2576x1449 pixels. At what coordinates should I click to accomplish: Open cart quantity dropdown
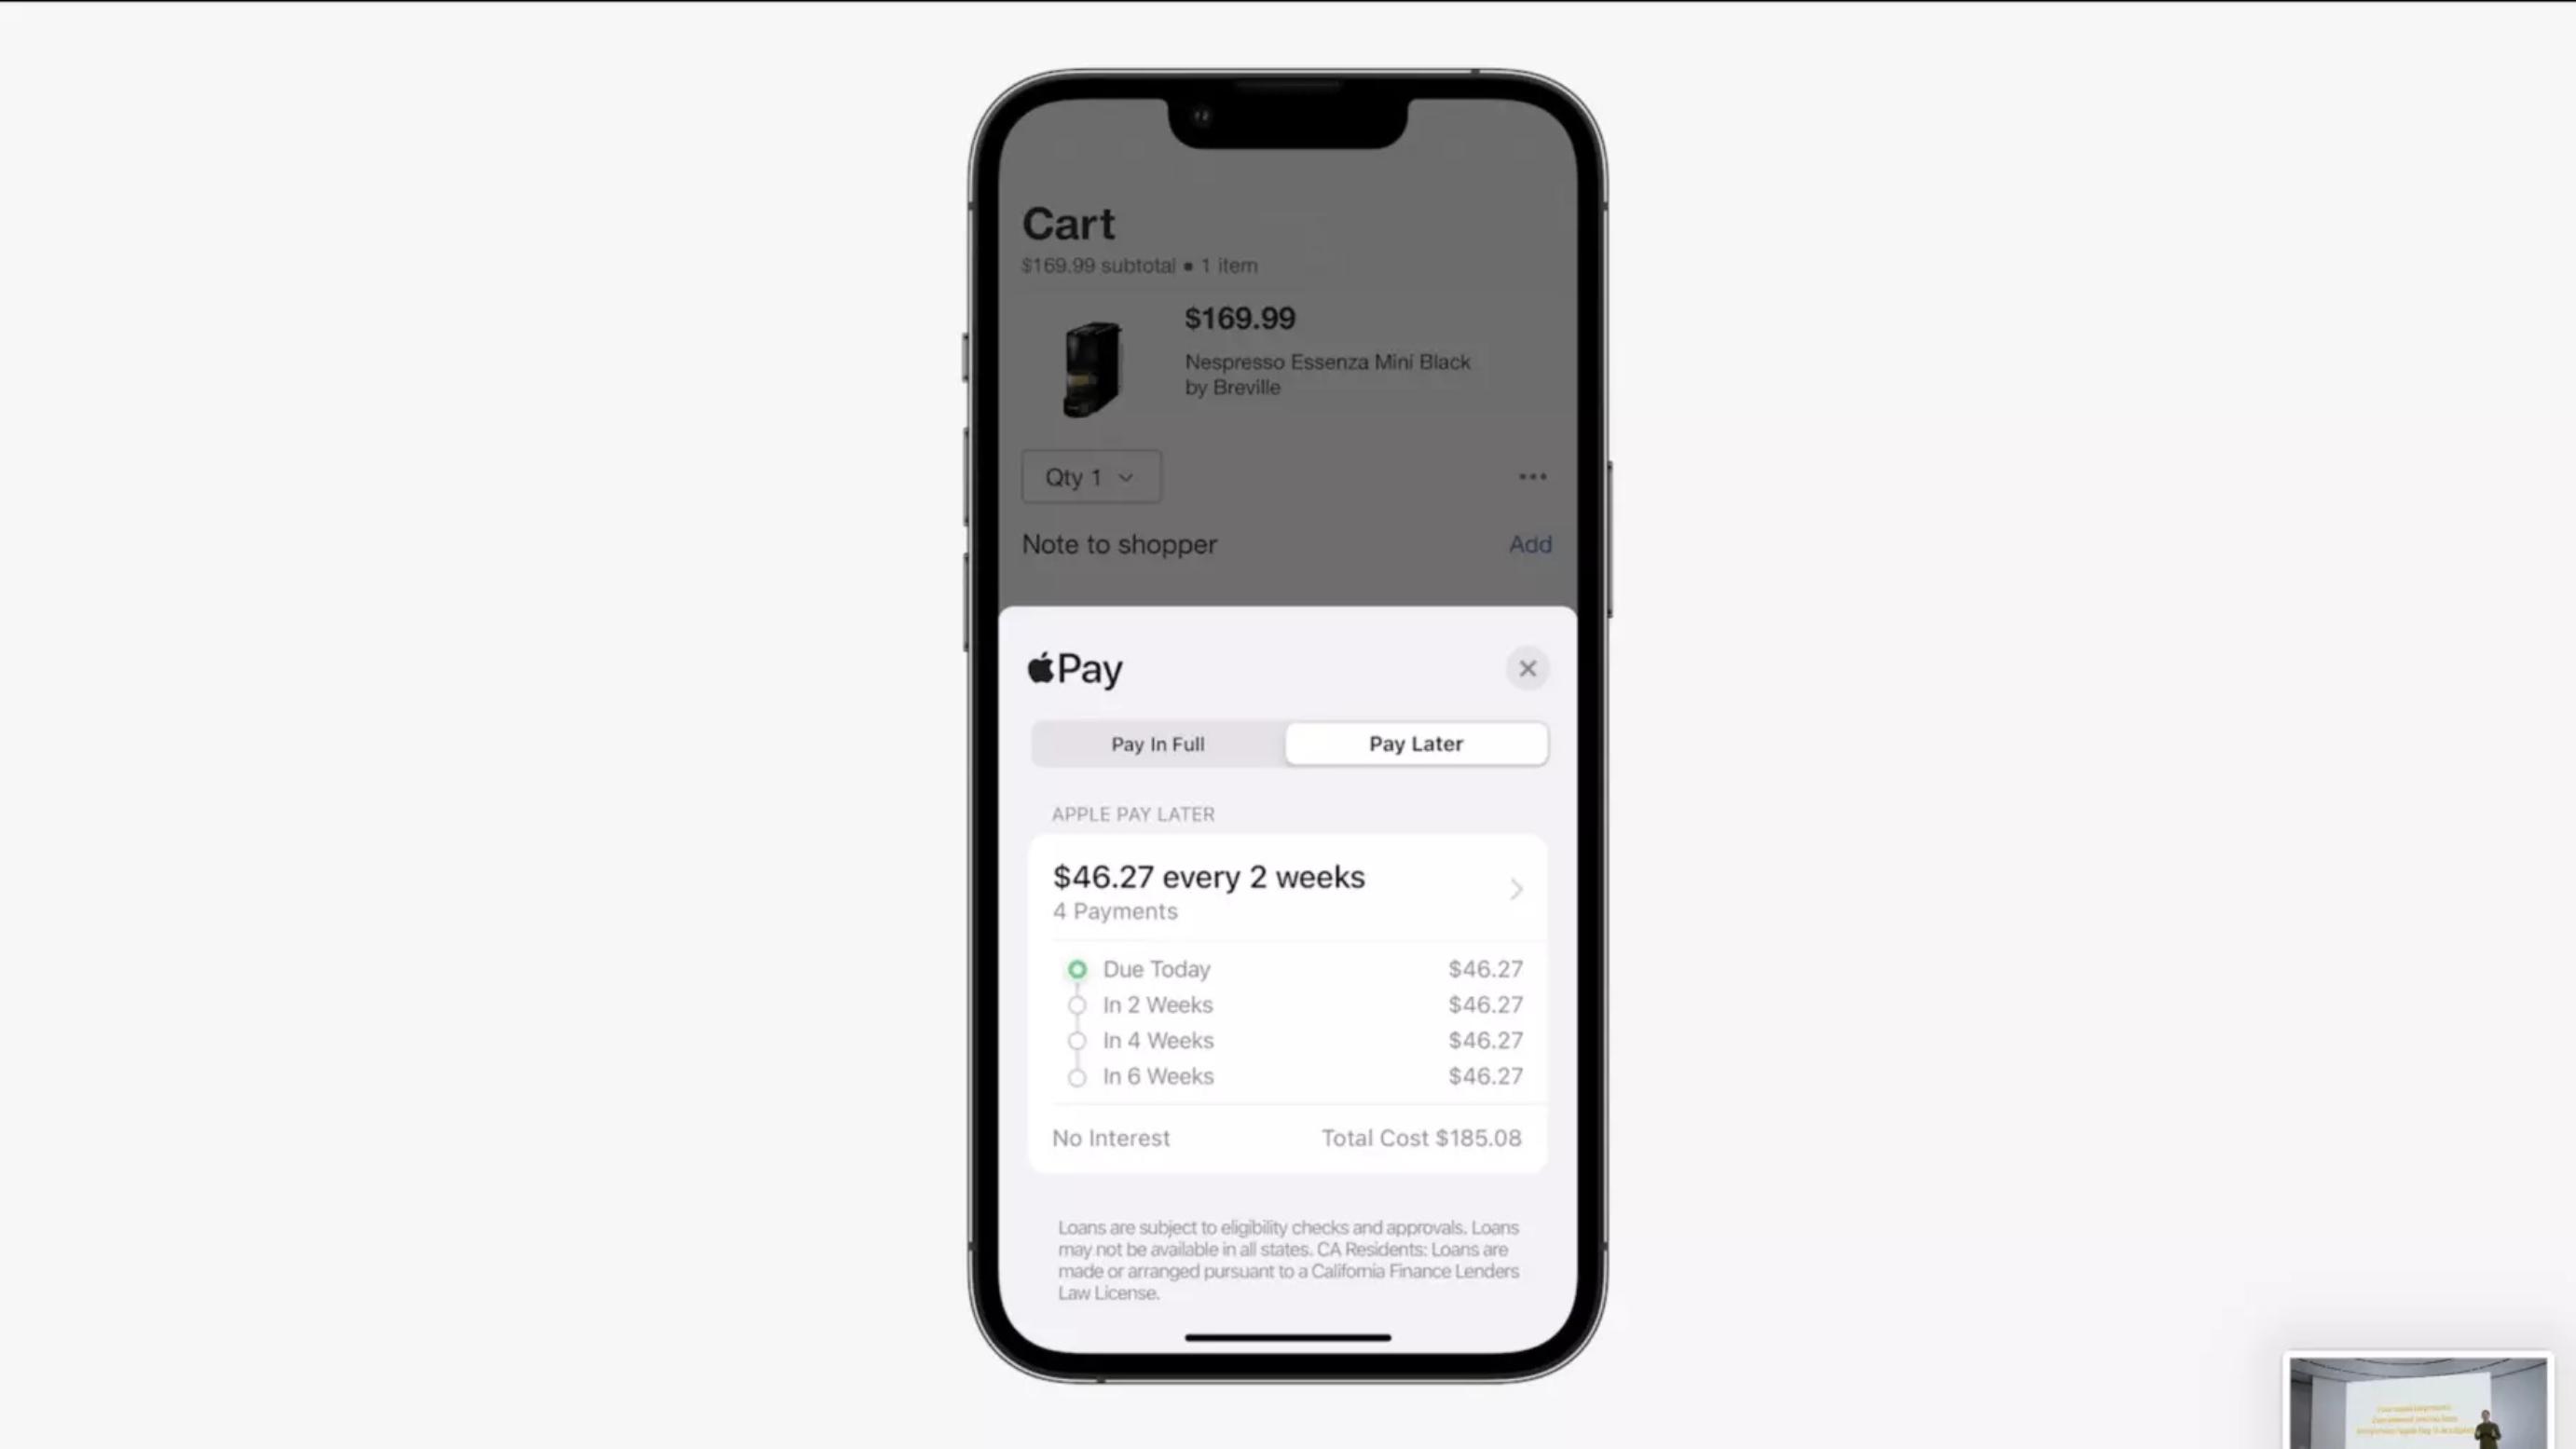point(1088,476)
